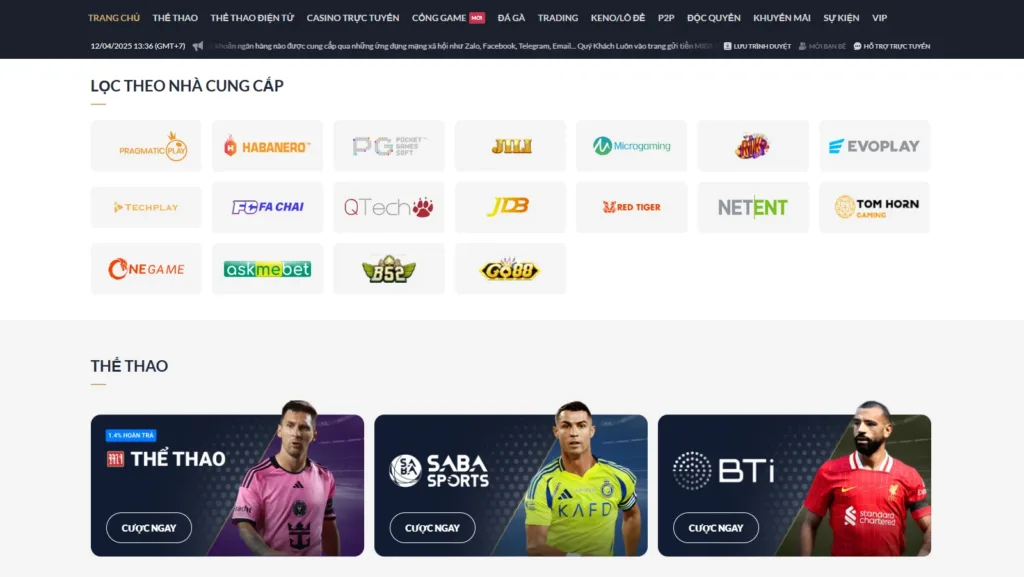Click the Go88 provider logo
The height and width of the screenshot is (577, 1024).
511,269
